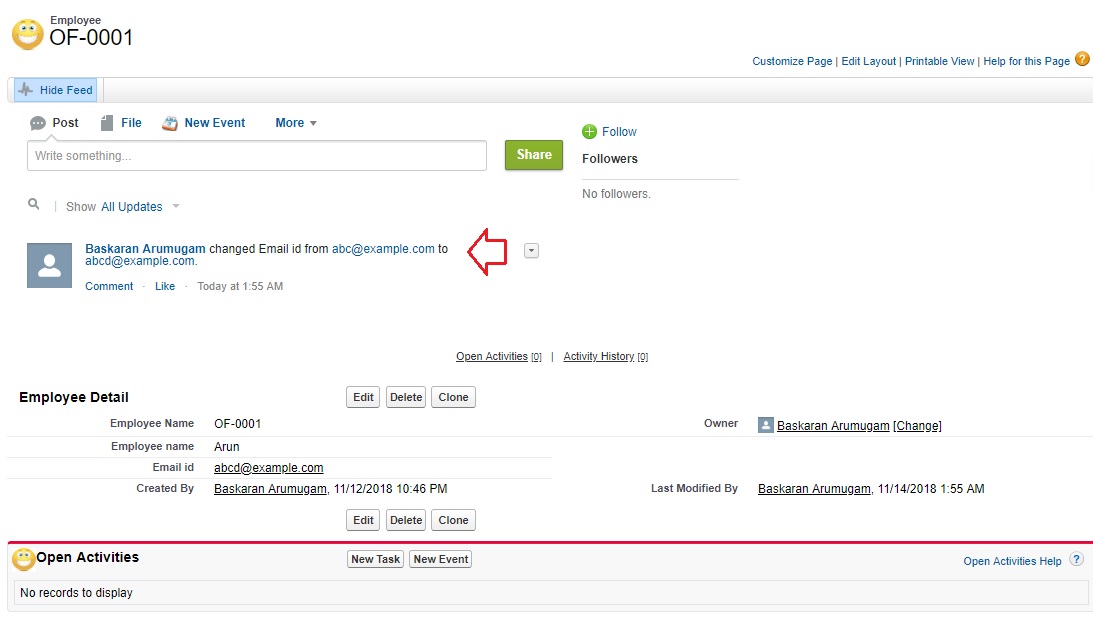Click the Edit button in Employee Detail

(362, 396)
